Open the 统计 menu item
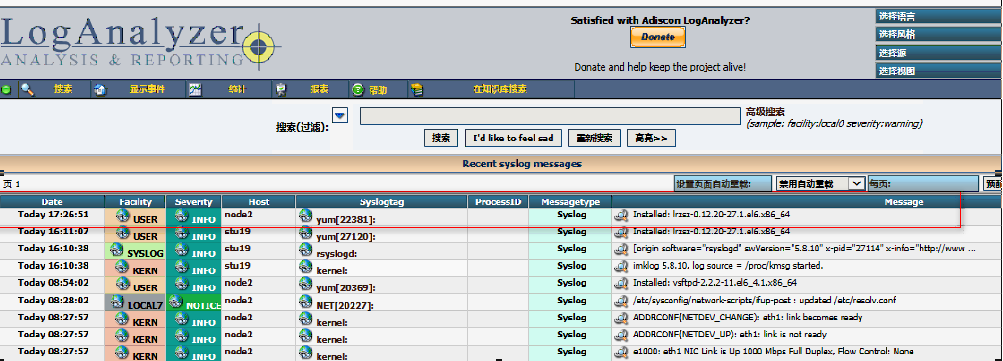 tap(237, 90)
